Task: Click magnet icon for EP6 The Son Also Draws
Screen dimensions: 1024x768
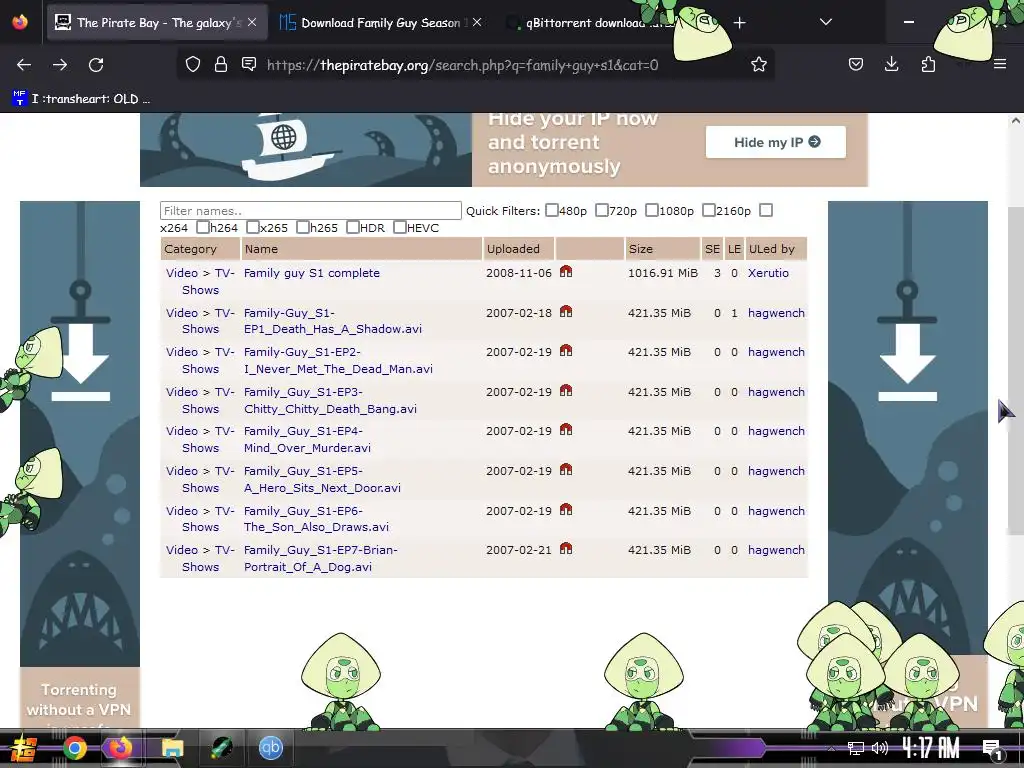Action: pyautogui.click(x=566, y=509)
